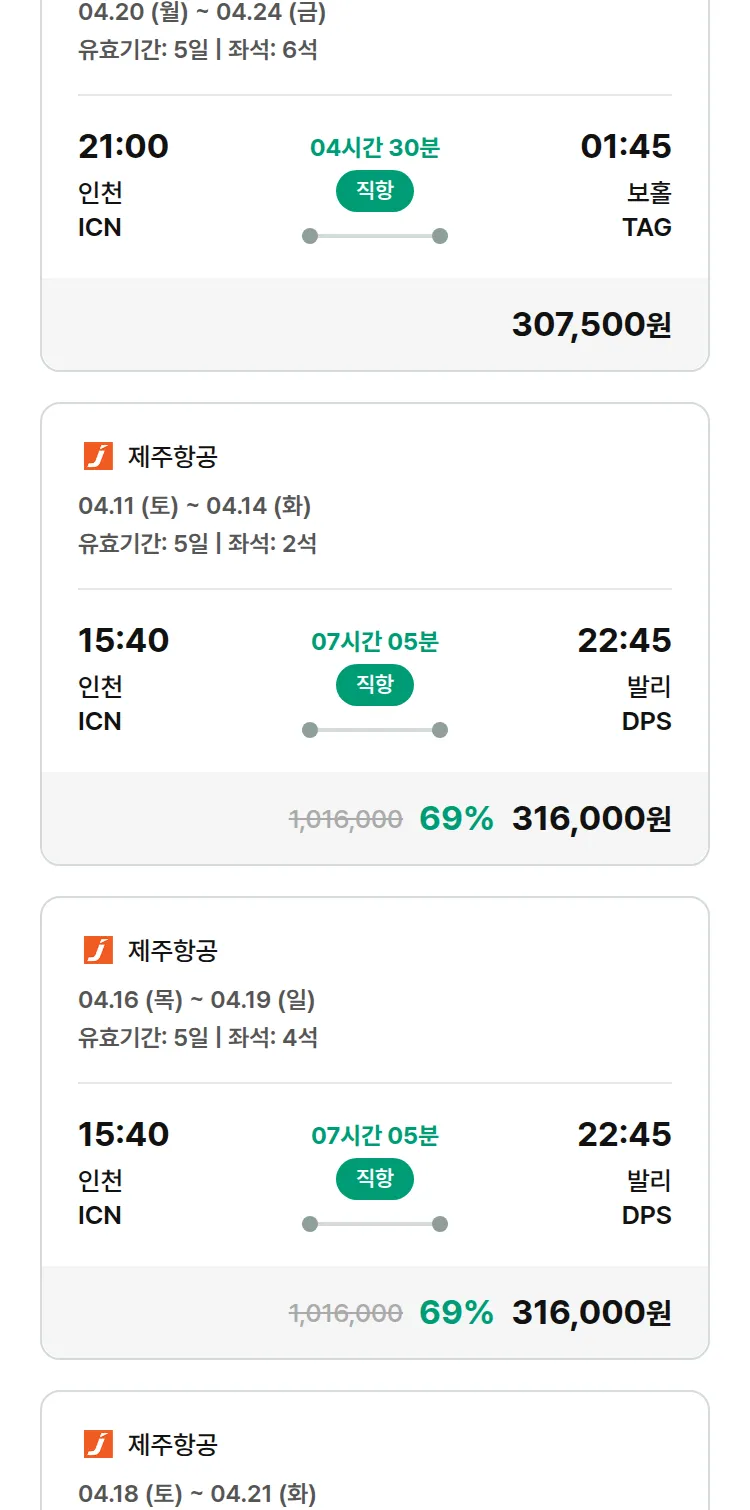This screenshot has width=750, height=1510.
Task: Click Jeju Air logo on 04.16 flight card
Action: pos(98,950)
